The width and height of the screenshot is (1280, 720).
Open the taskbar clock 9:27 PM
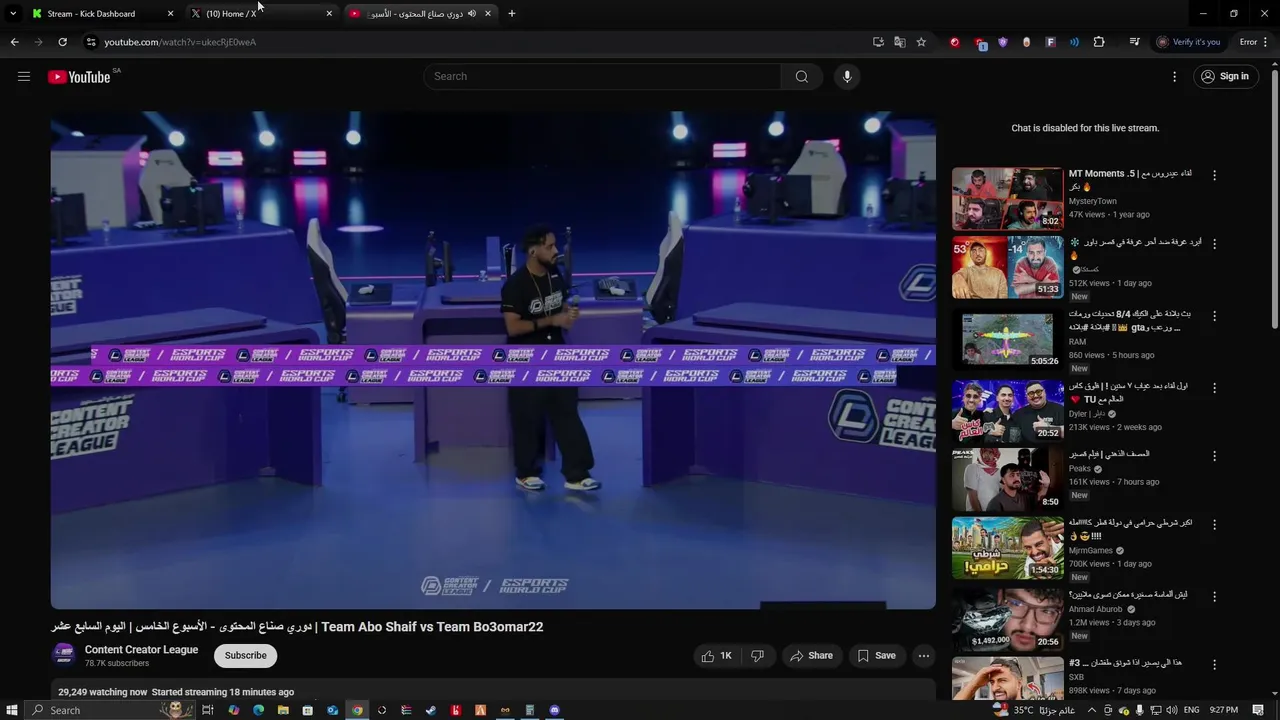click(x=1224, y=710)
